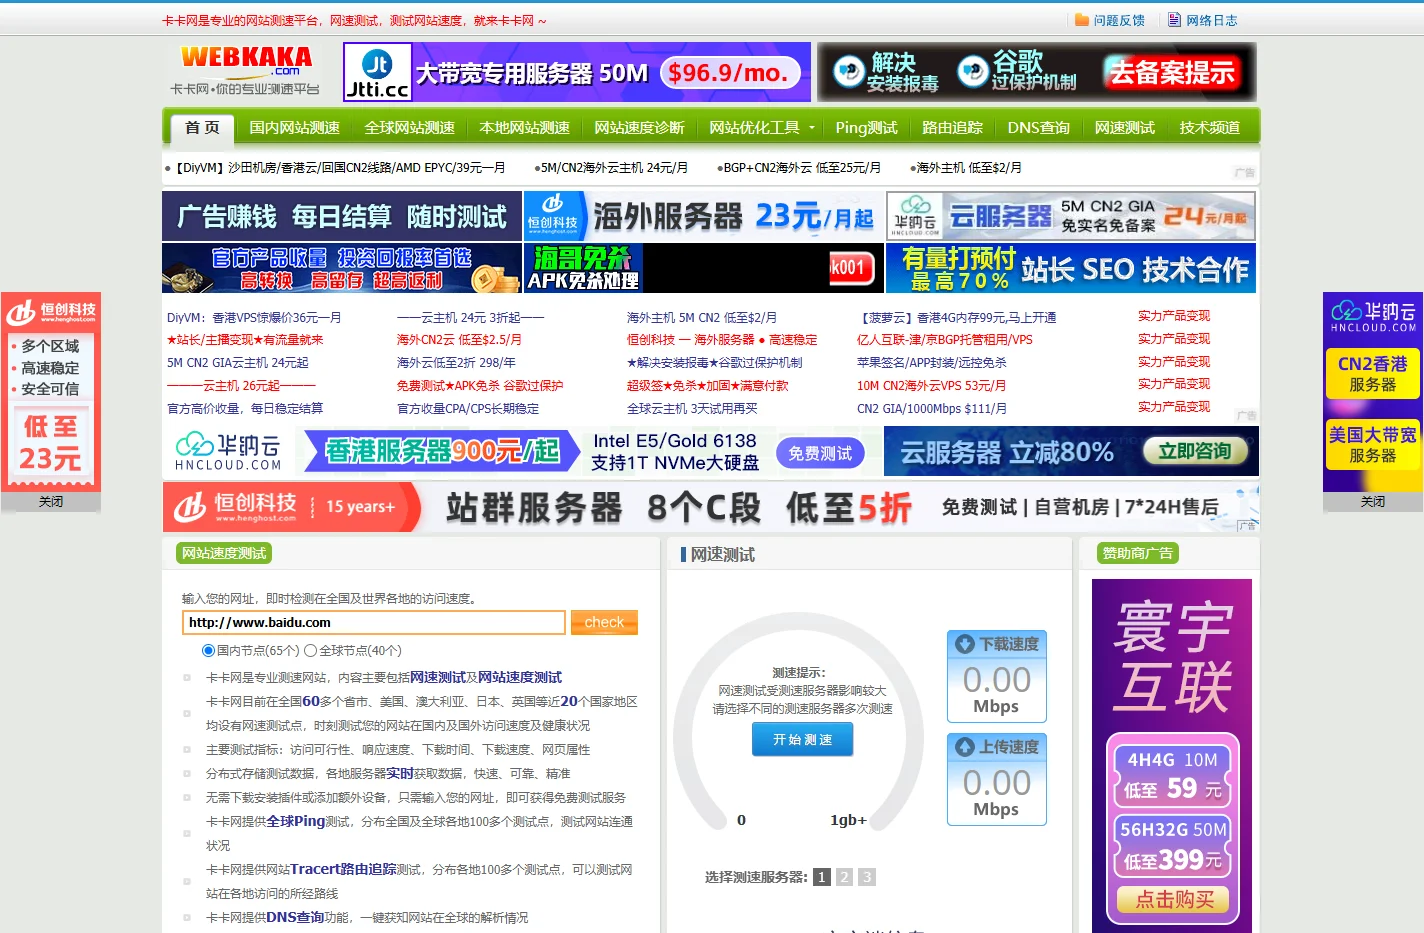
Task: Open the 网站速度诊断 menu item
Action: click(639, 128)
